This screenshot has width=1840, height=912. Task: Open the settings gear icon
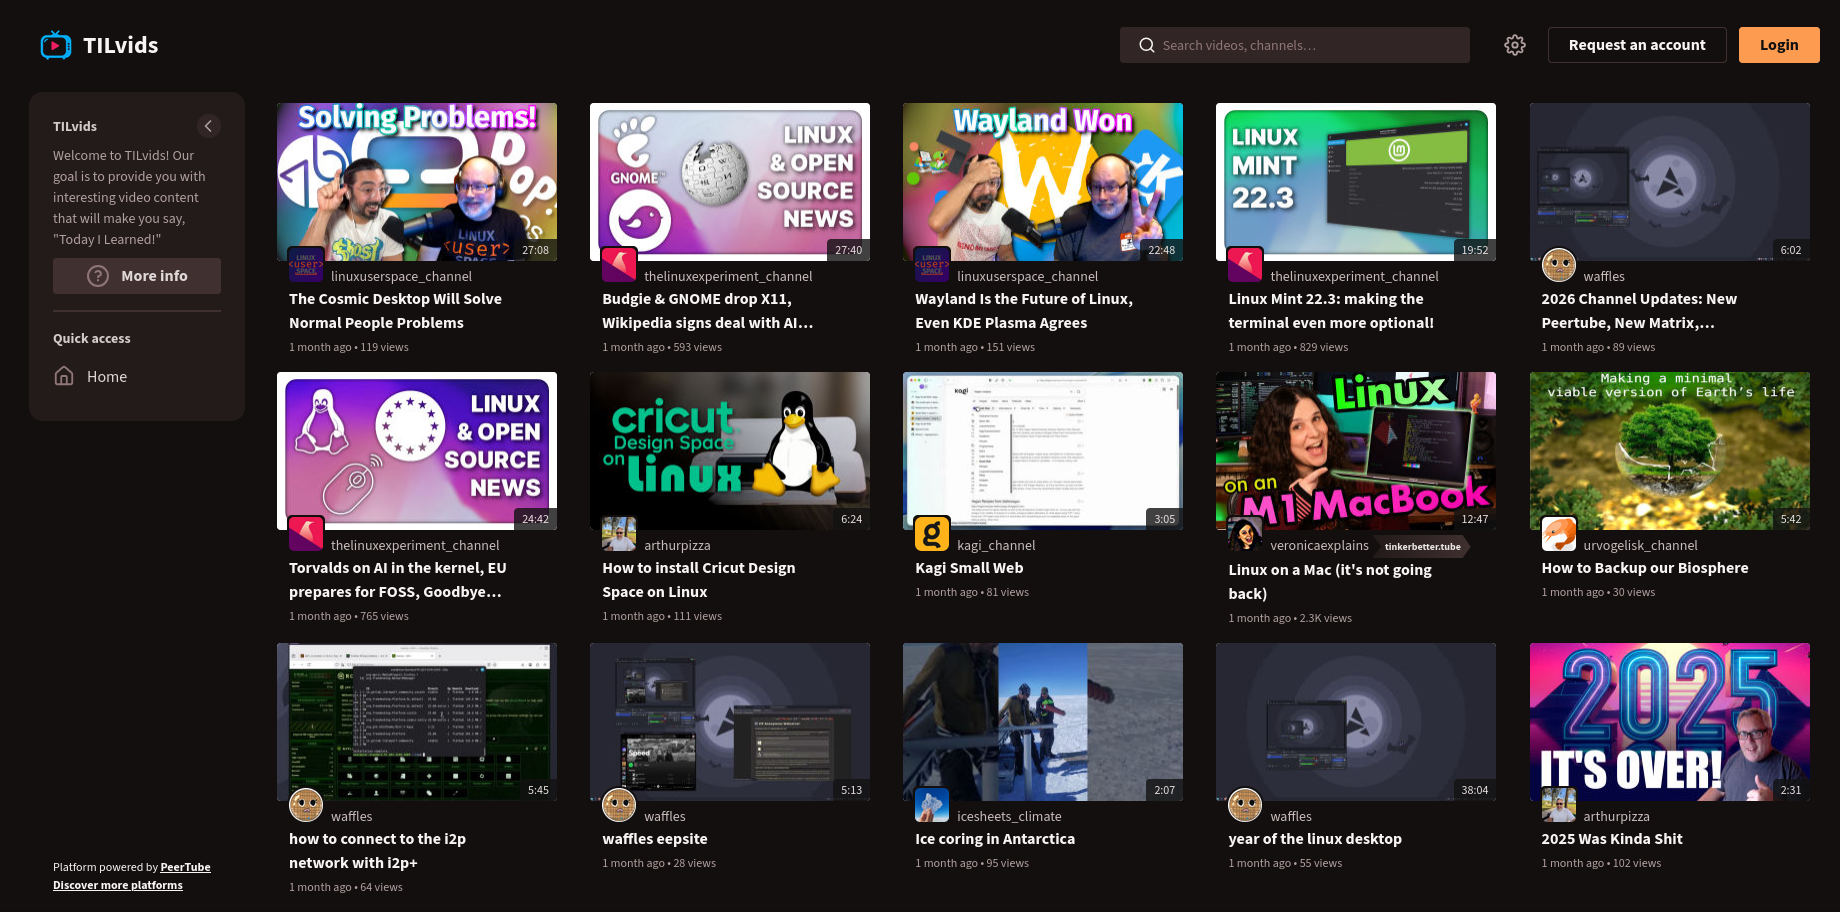coord(1515,45)
